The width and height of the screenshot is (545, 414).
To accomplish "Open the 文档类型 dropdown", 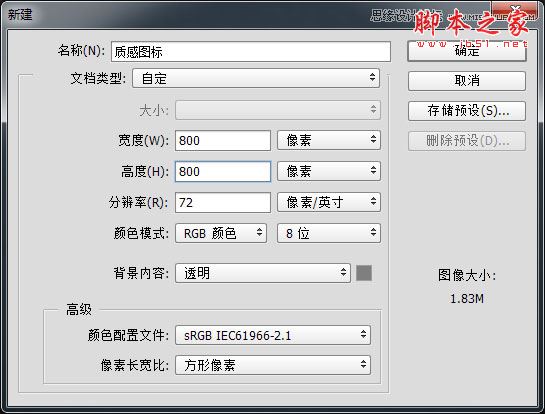I will 256,78.
